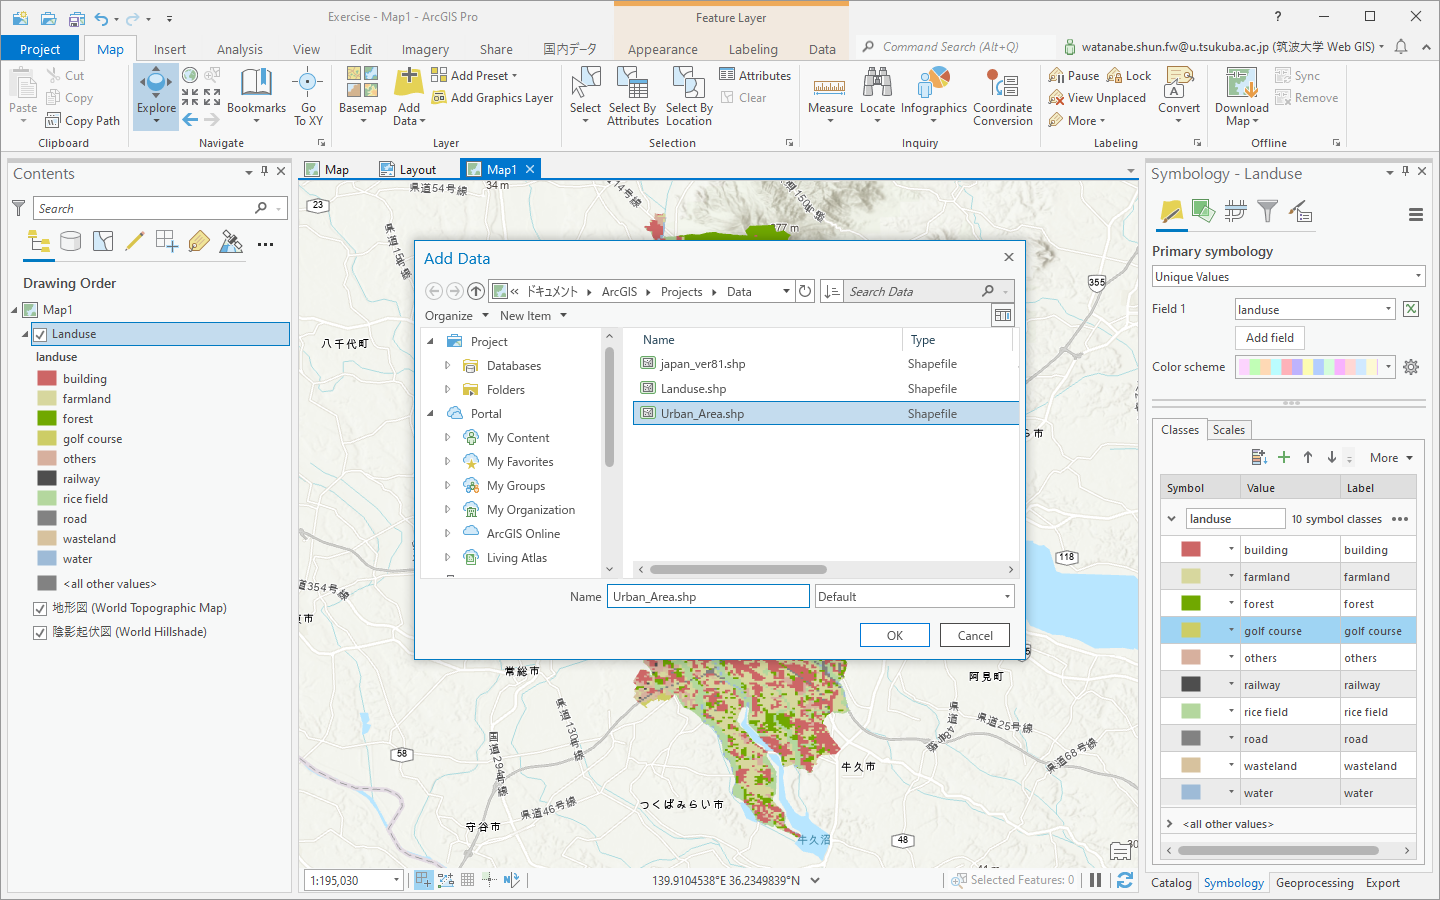The height and width of the screenshot is (900, 1440).
Task: Go up one folder level in Add Data
Action: (x=476, y=291)
